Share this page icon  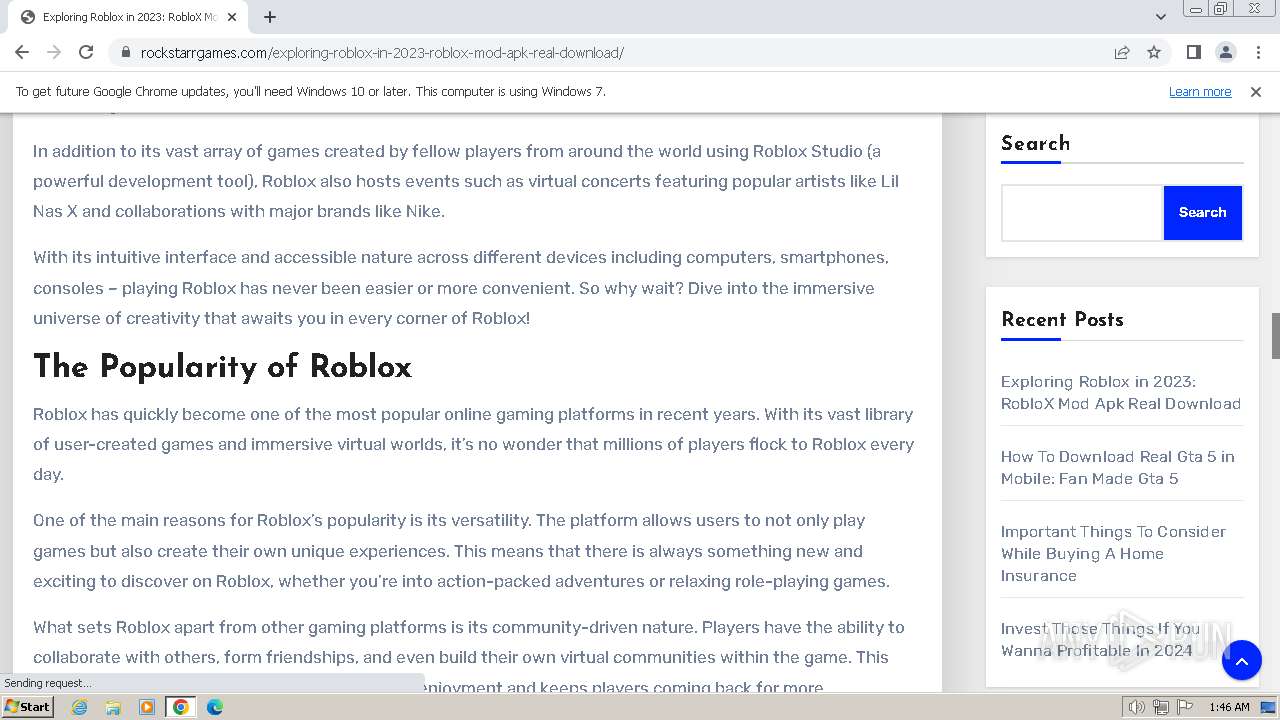tap(1122, 52)
